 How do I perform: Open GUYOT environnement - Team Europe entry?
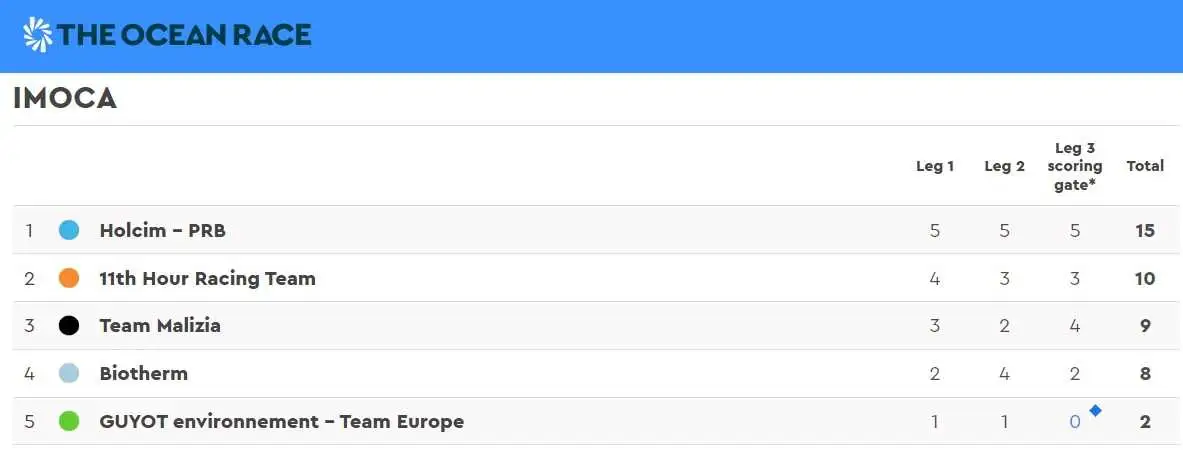click(x=281, y=421)
